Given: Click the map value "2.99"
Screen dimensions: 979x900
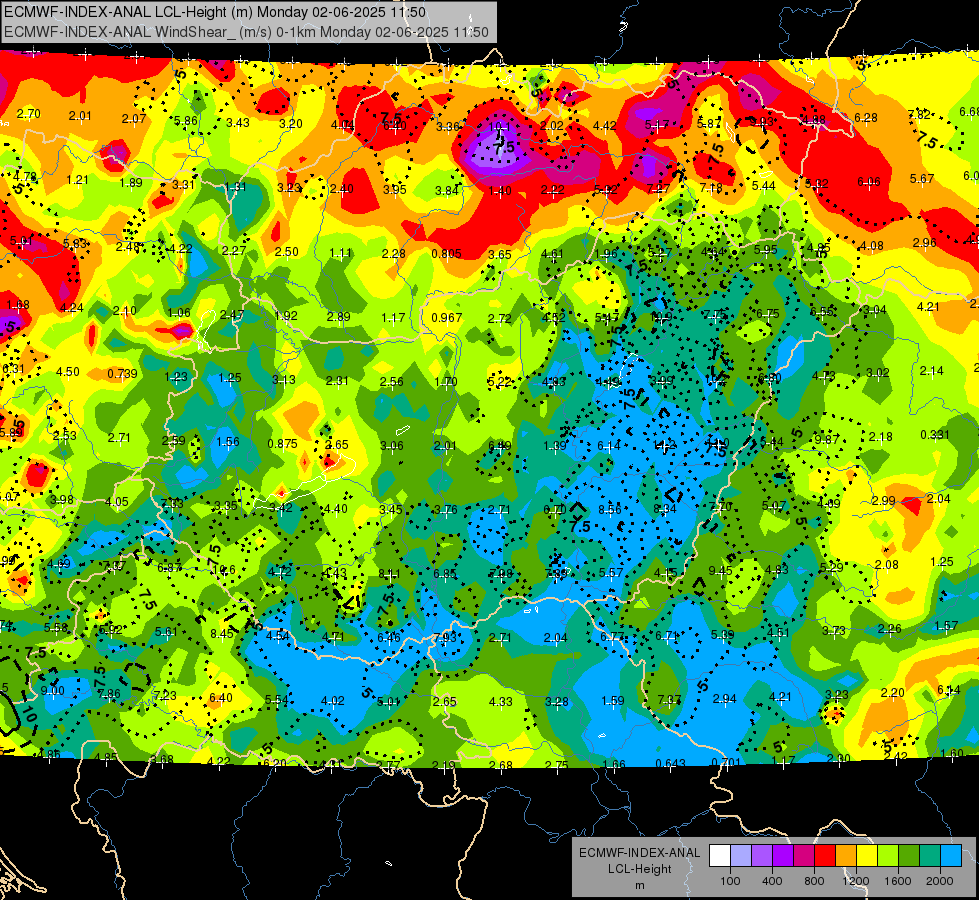Looking at the screenshot, I should (883, 500).
